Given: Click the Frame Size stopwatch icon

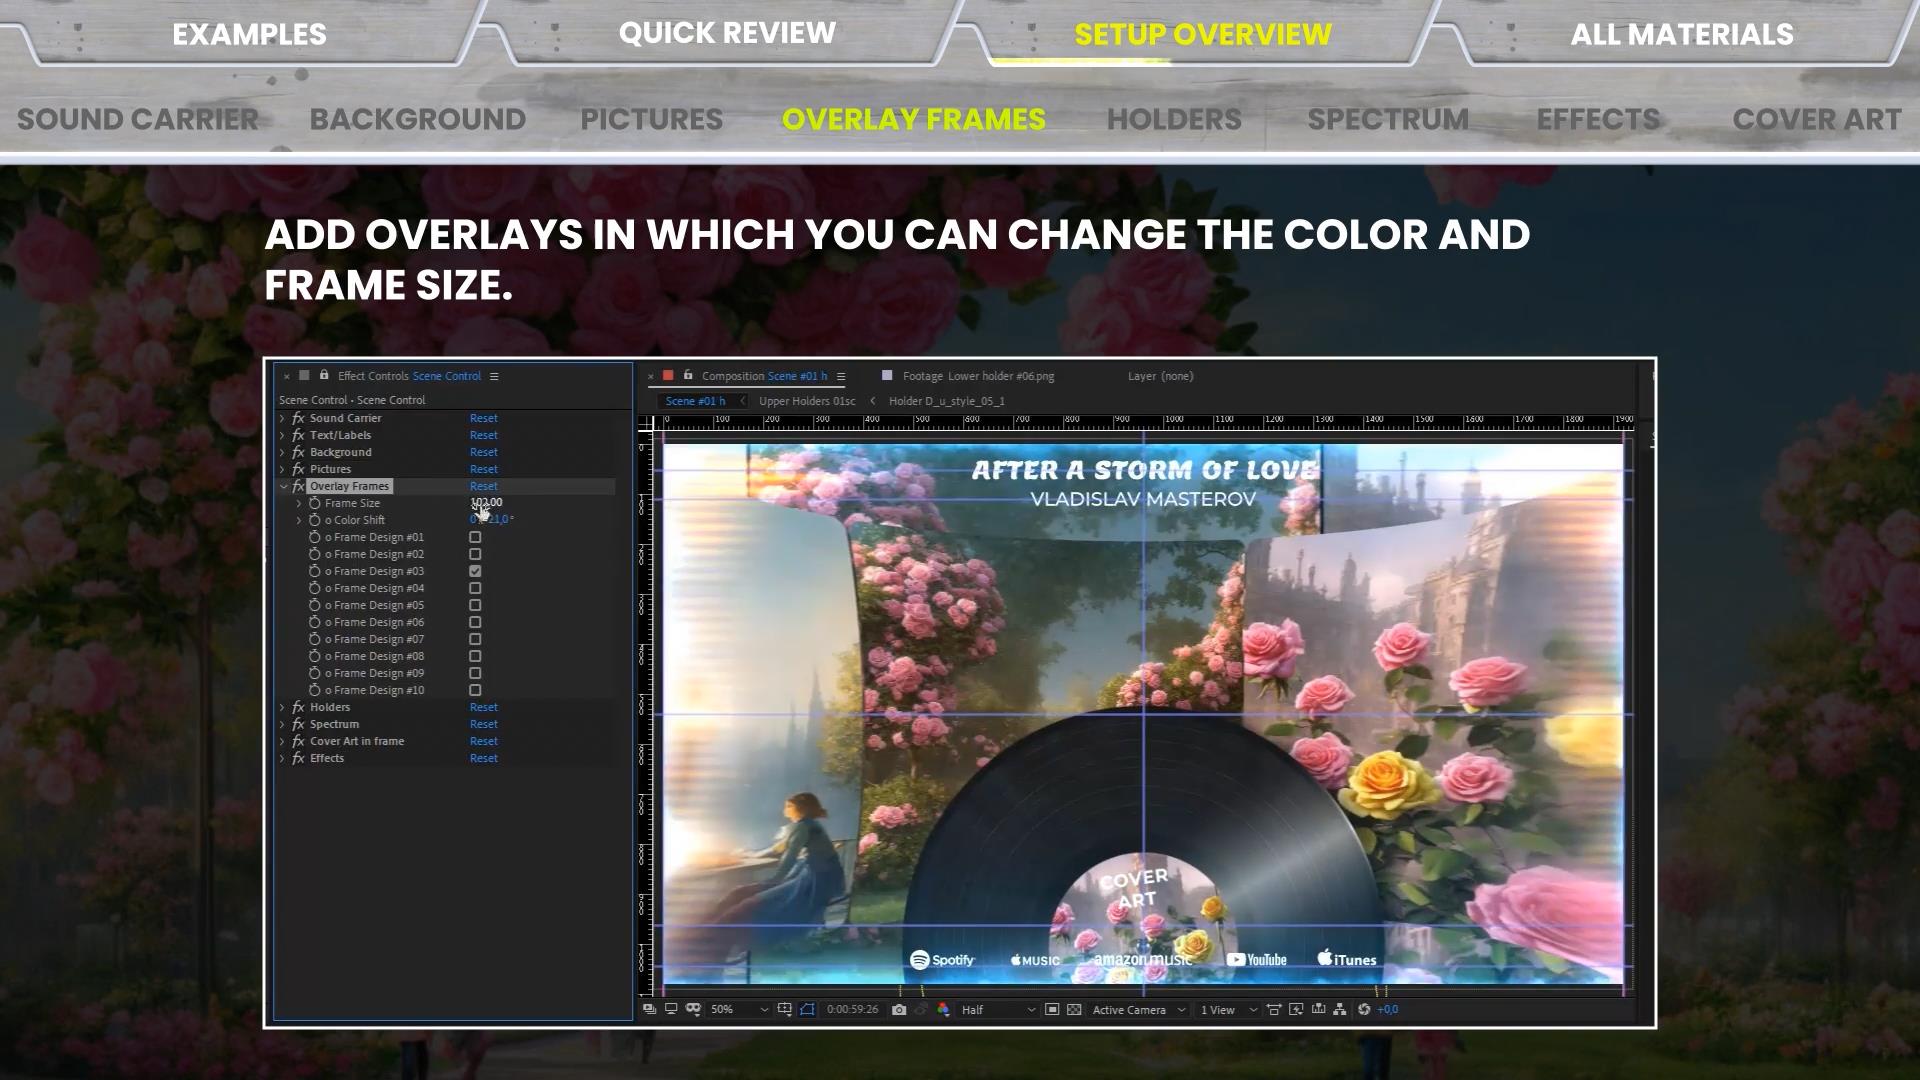Looking at the screenshot, I should click(x=315, y=503).
